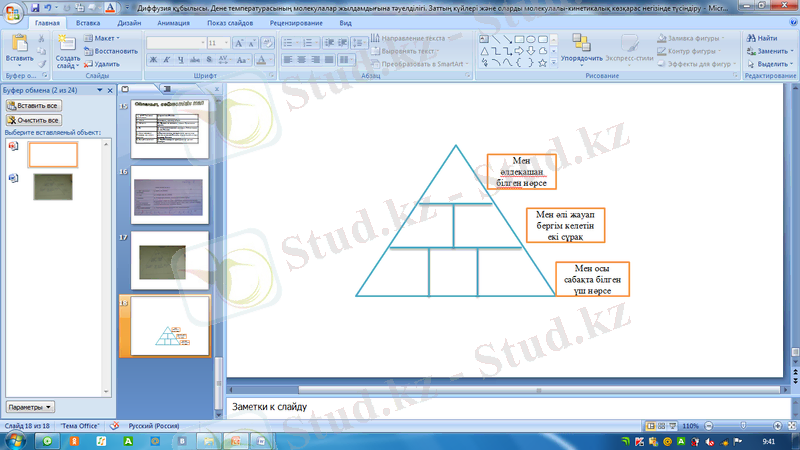The image size is (800, 450).
Task: Toggle center text alignment
Action: [301, 60]
